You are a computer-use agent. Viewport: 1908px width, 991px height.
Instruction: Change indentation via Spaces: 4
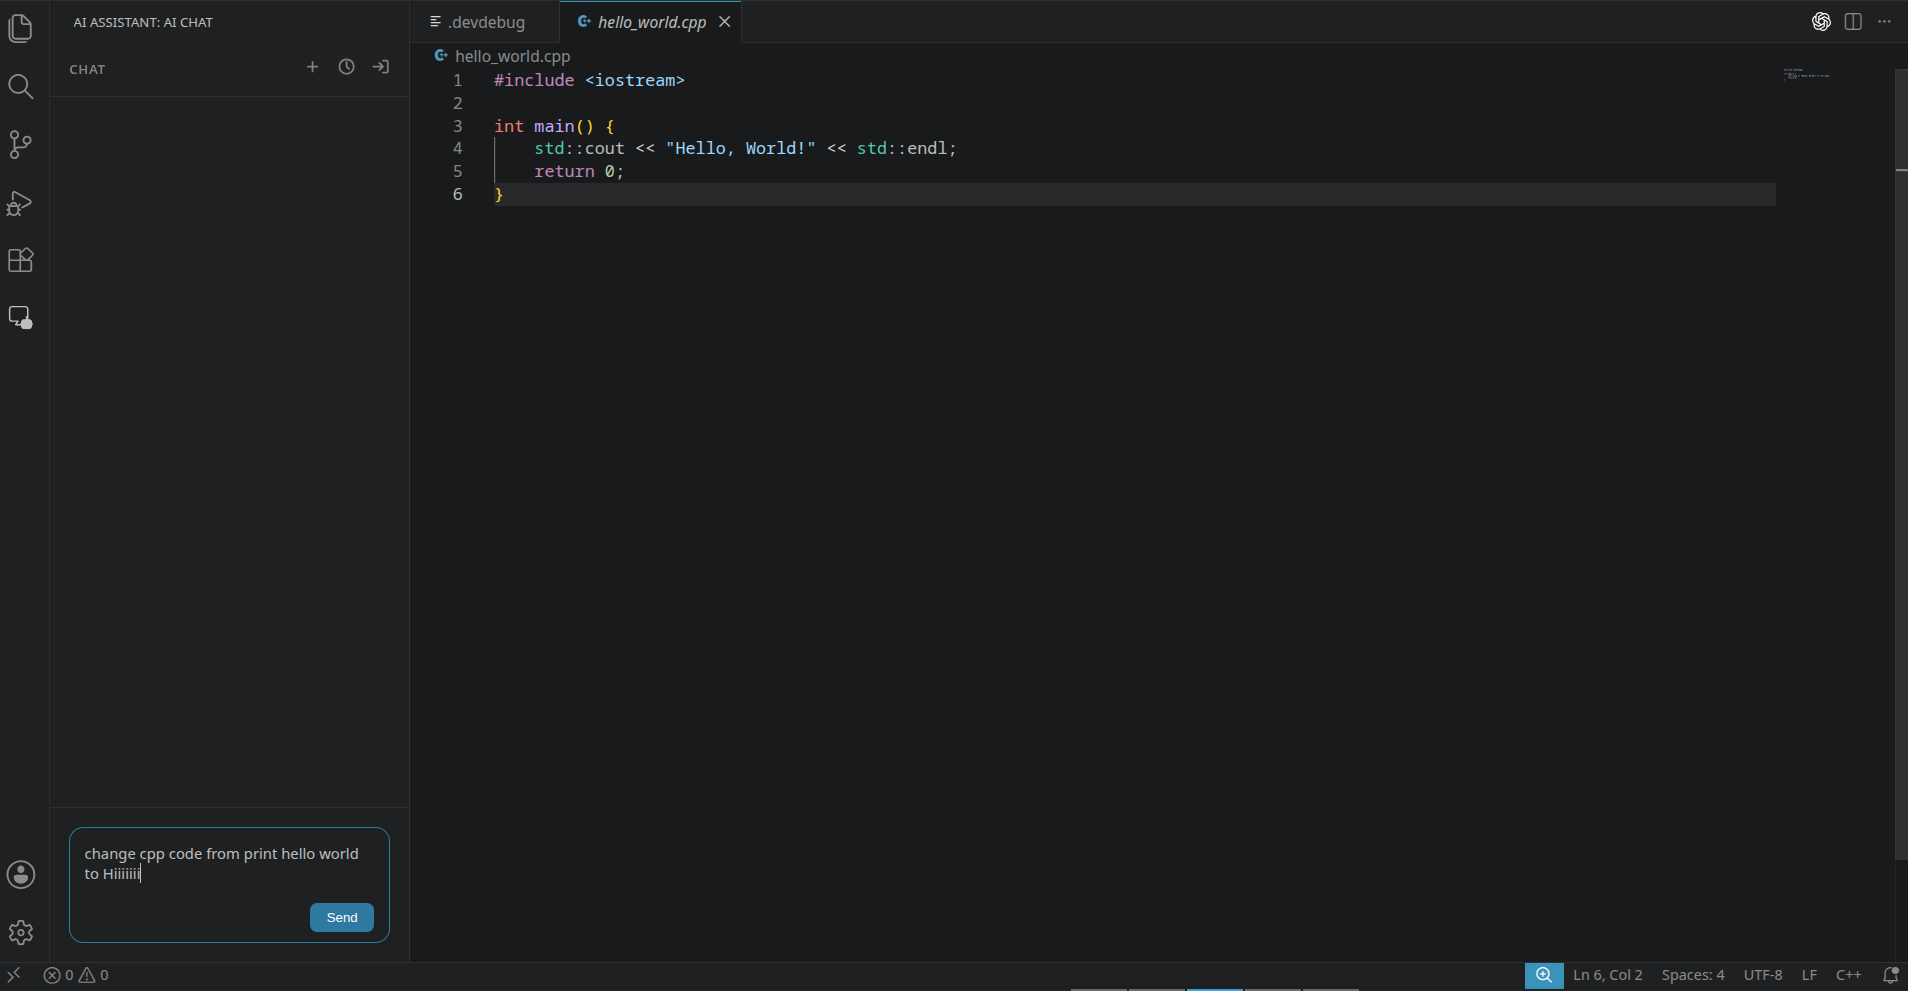pos(1693,975)
